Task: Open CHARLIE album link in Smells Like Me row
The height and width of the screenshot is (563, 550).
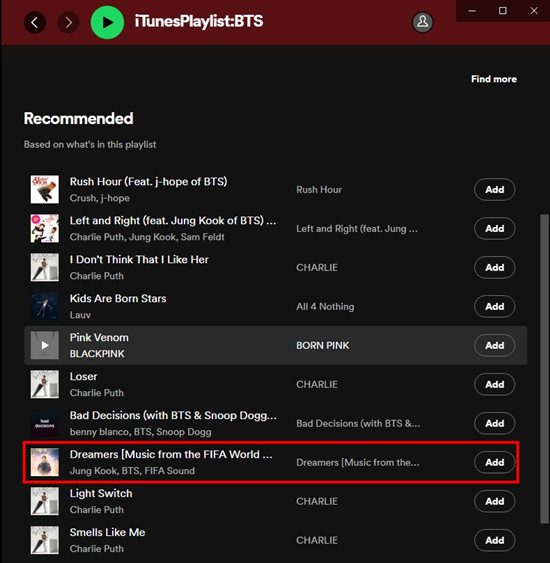Action: pos(317,540)
